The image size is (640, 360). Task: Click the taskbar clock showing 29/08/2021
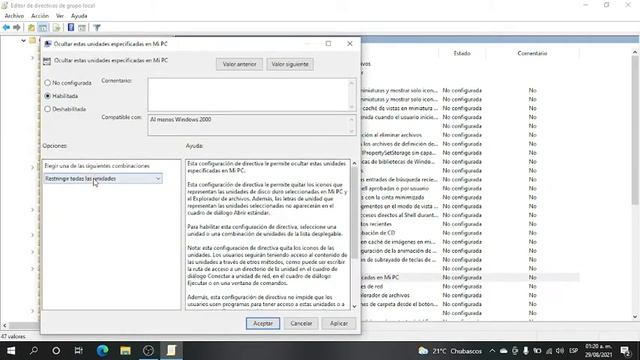(598, 351)
